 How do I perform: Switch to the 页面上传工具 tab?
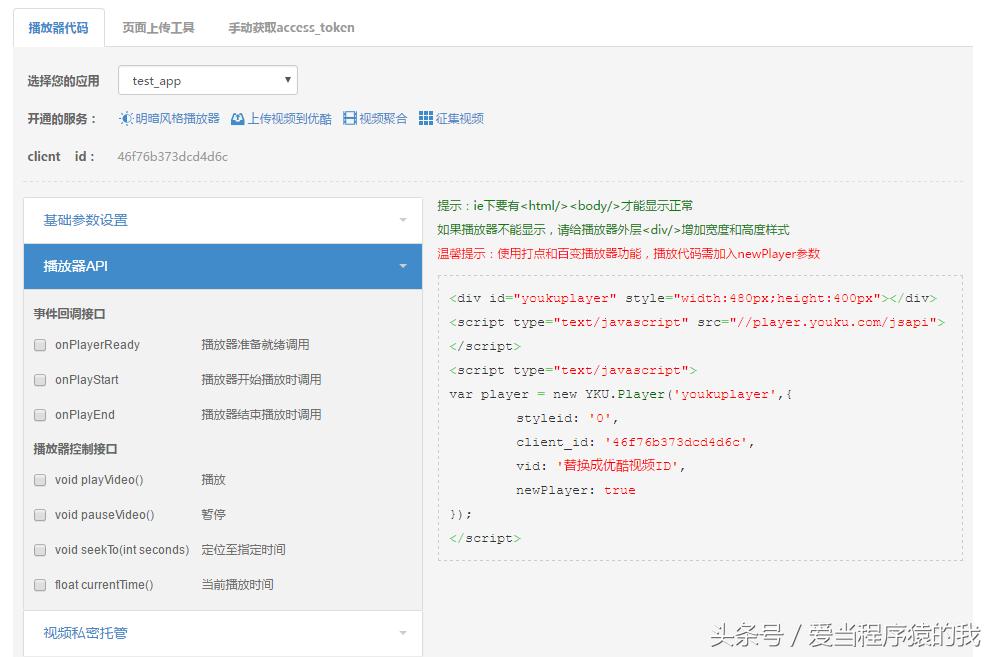click(158, 27)
